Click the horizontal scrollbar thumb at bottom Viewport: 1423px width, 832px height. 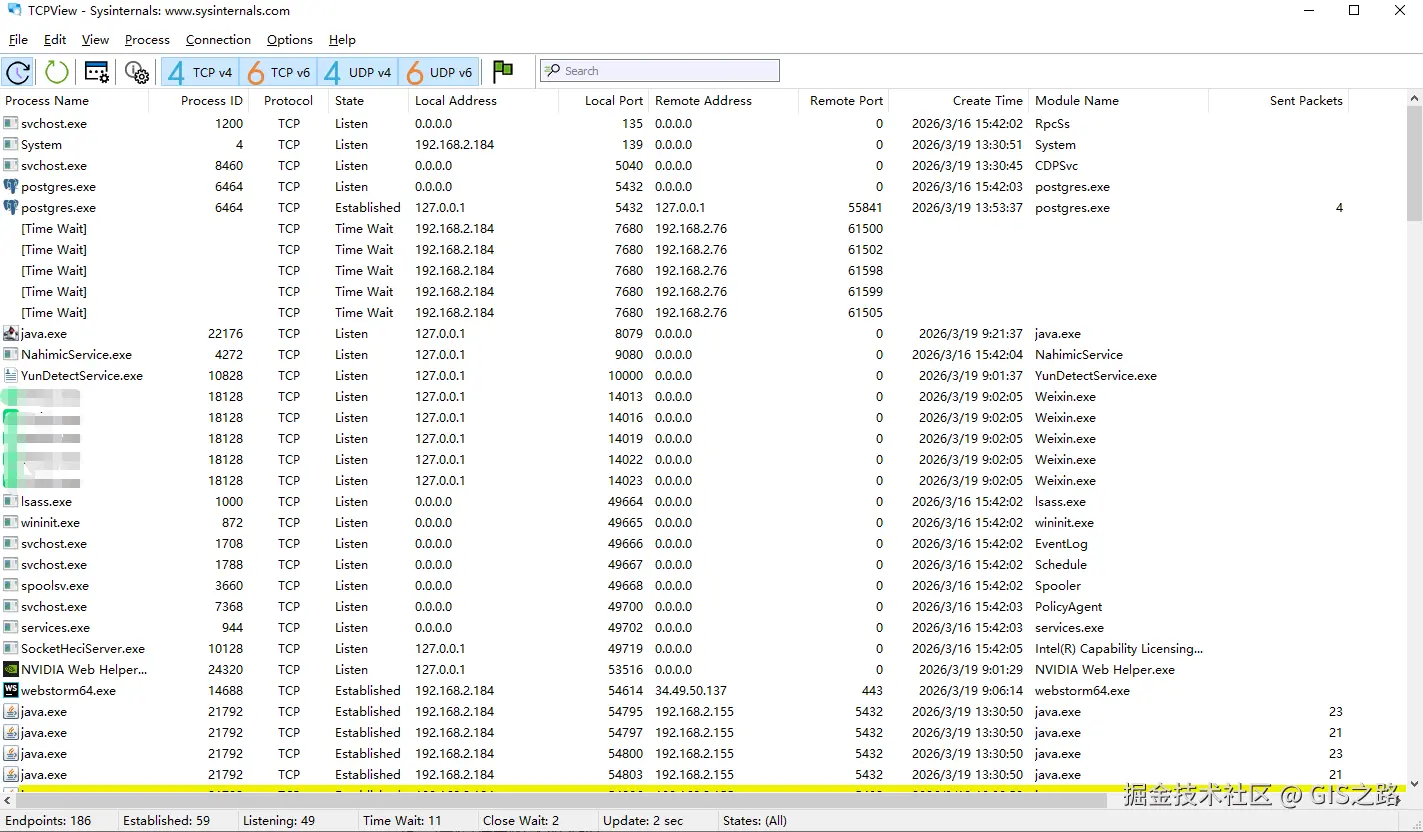(x=562, y=800)
